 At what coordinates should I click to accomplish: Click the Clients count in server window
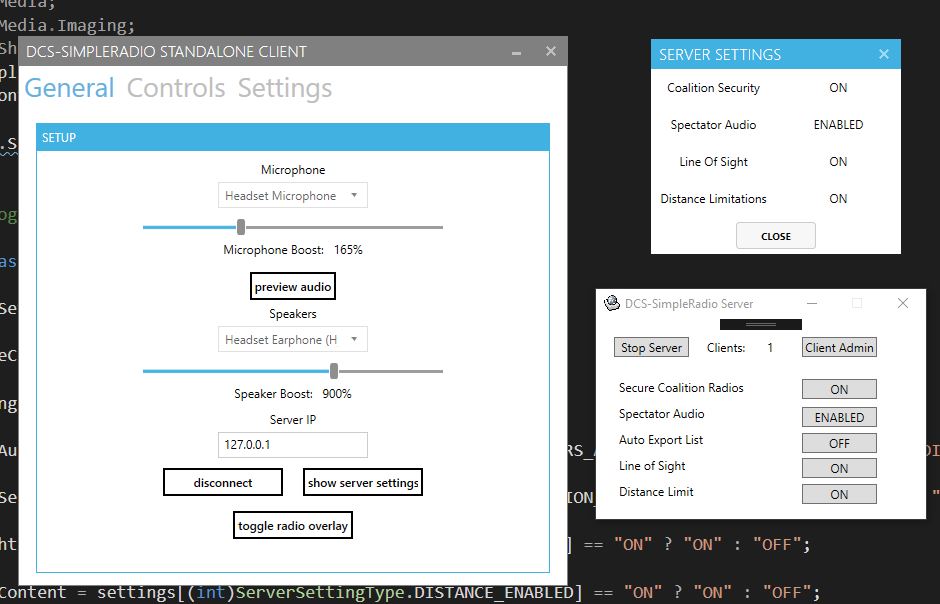[x=770, y=348]
